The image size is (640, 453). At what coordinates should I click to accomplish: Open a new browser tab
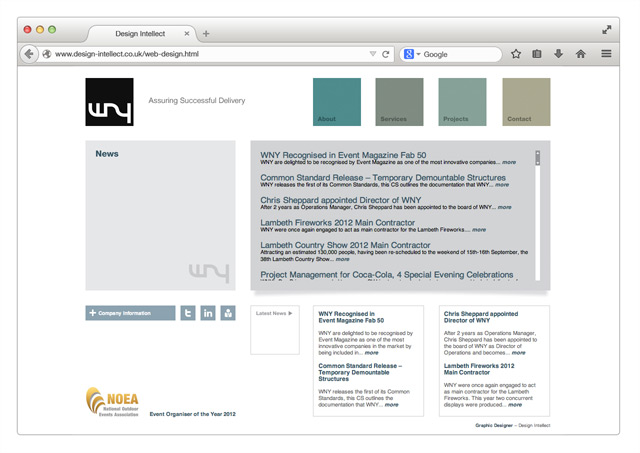[x=206, y=33]
